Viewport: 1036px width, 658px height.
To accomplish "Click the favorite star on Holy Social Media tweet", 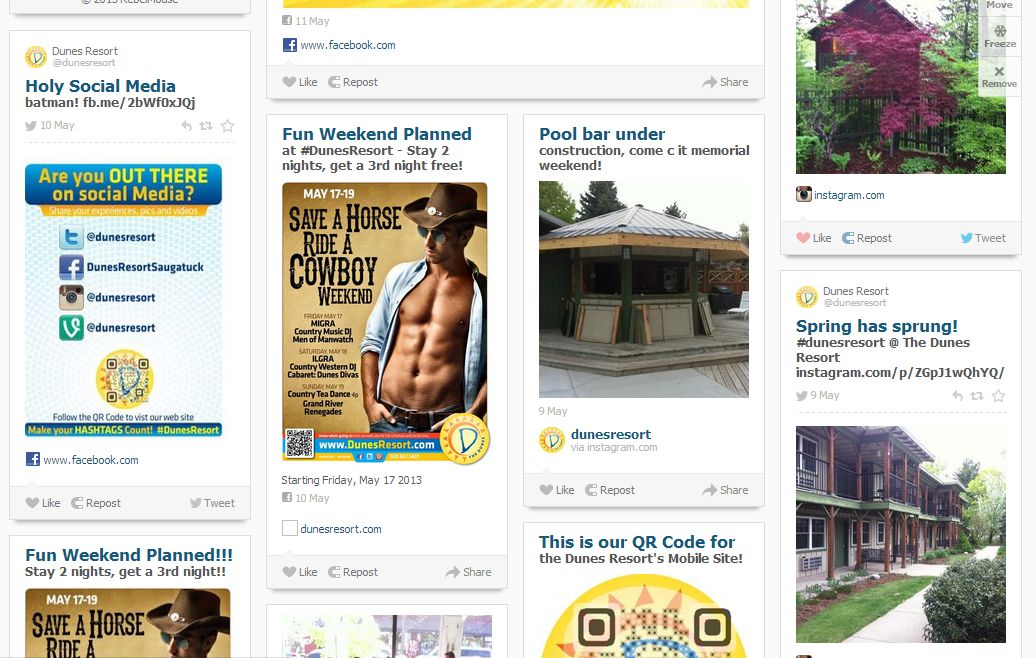I will (227, 126).
